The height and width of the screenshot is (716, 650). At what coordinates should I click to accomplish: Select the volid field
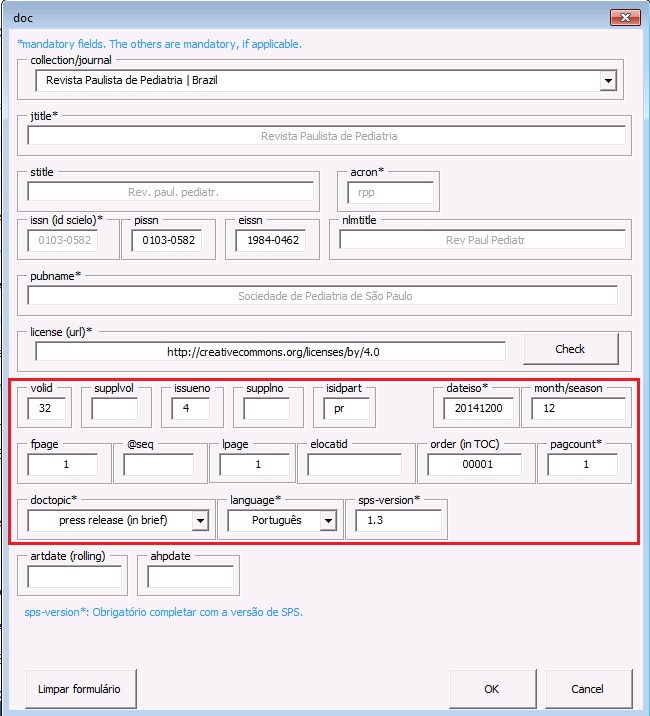47,408
